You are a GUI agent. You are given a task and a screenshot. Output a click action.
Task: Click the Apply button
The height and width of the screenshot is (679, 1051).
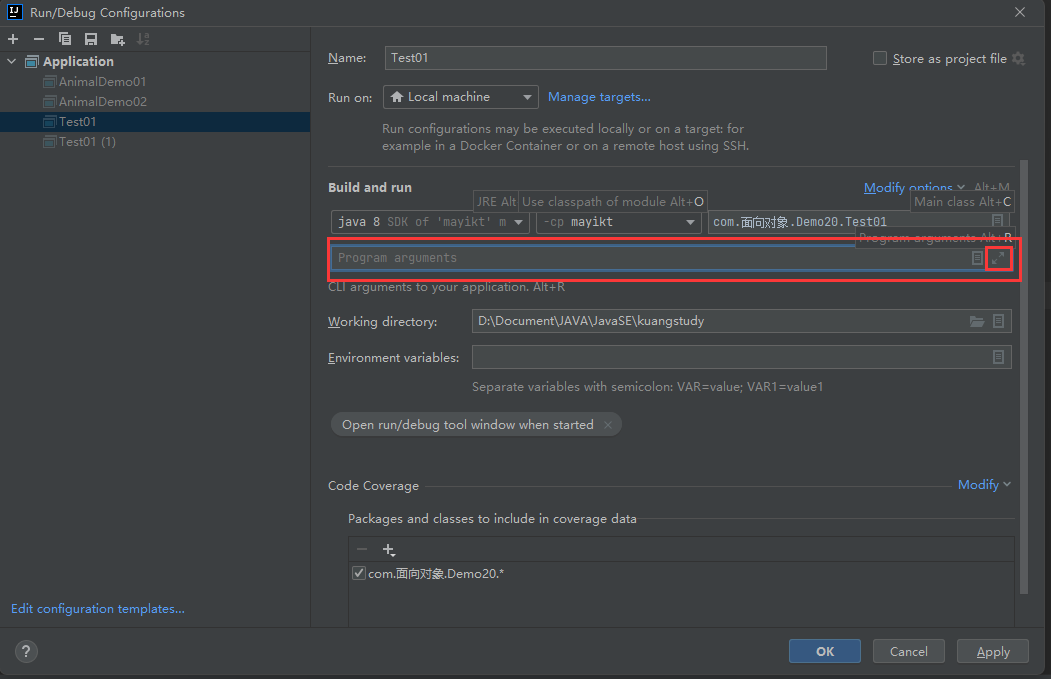tap(993, 652)
